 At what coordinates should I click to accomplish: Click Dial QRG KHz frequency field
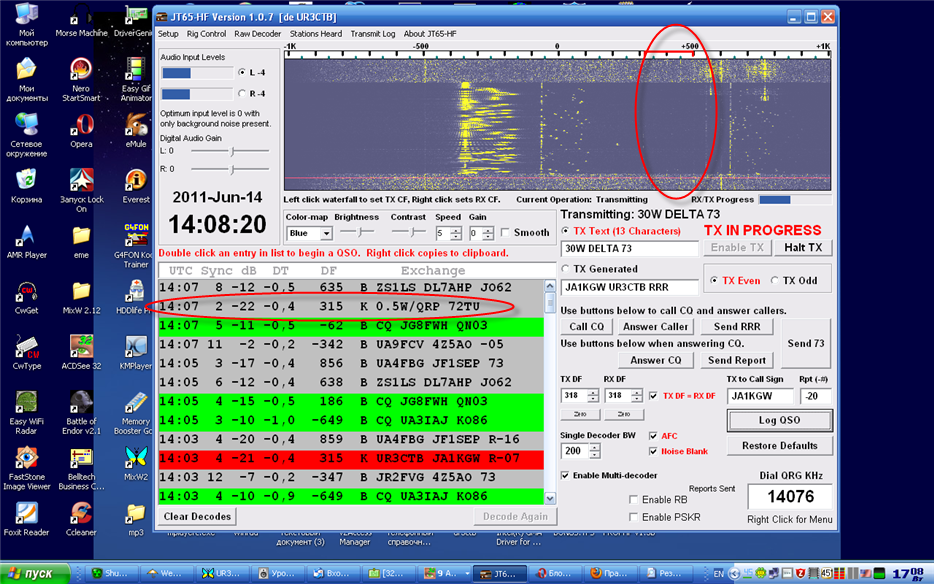tap(790, 496)
